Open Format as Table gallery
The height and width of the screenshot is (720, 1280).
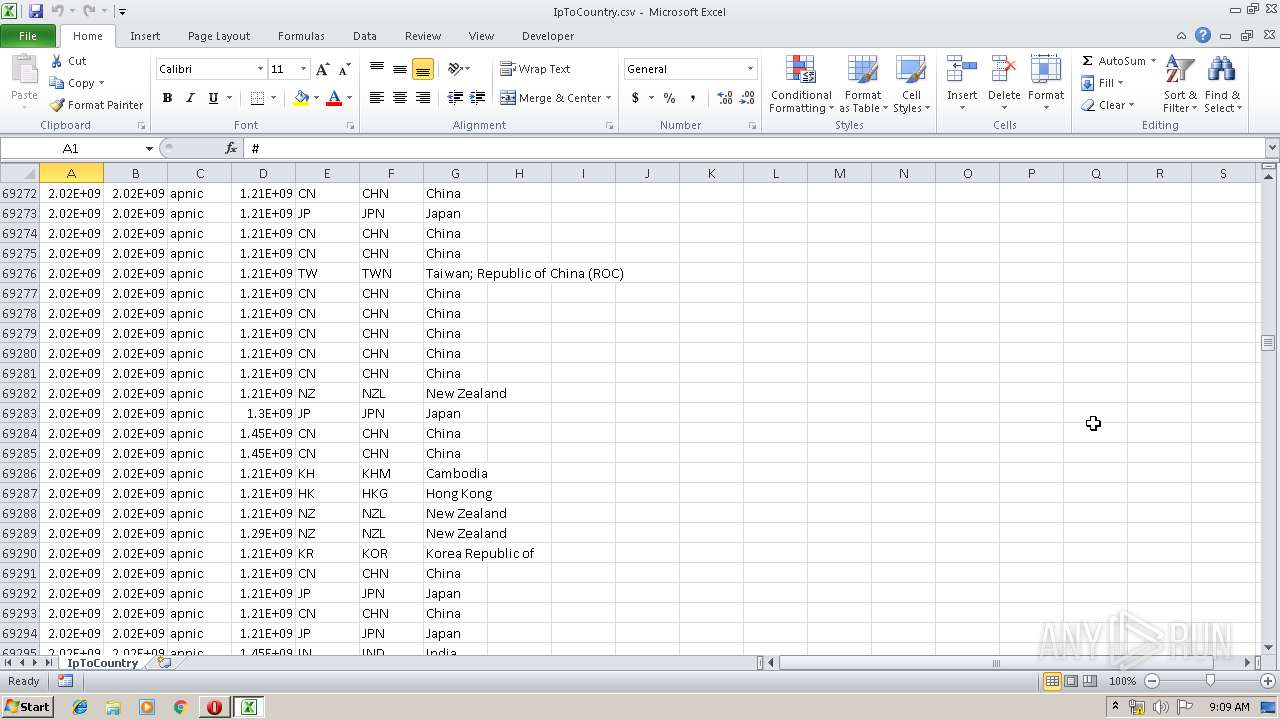[x=863, y=85]
